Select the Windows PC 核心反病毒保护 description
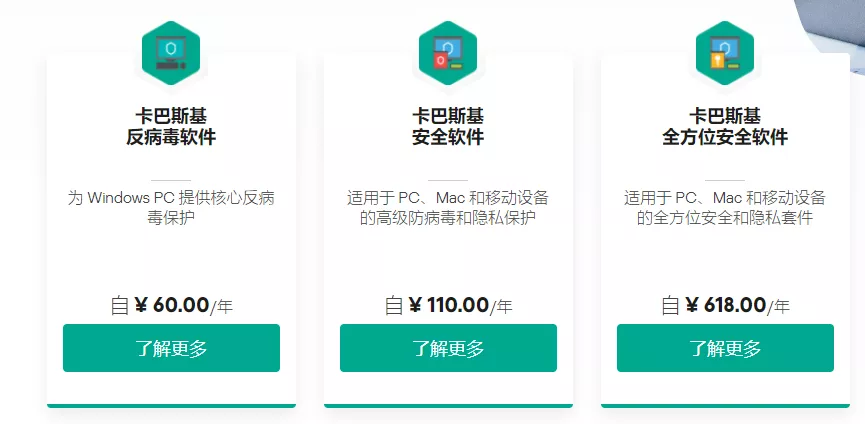865x424 pixels. (x=171, y=207)
